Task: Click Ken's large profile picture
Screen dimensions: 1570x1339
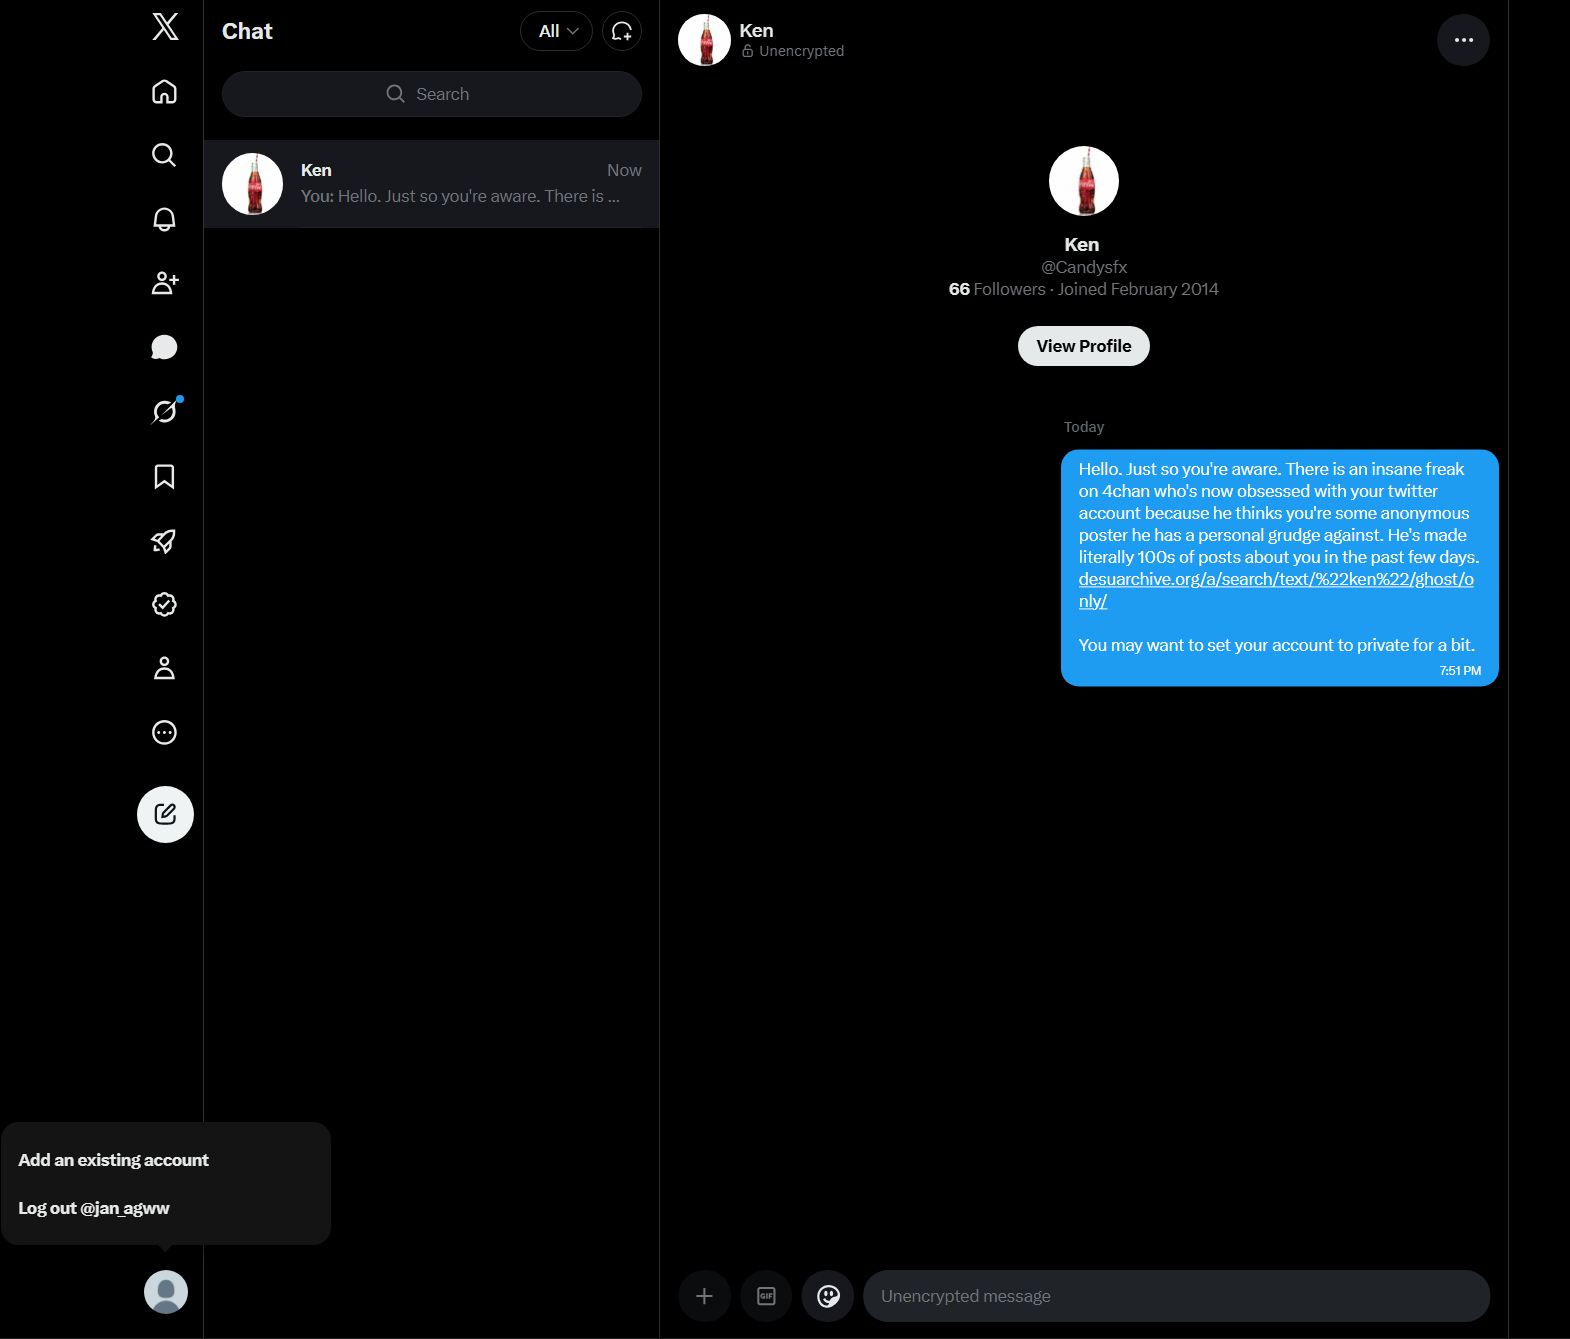Action: (1084, 181)
